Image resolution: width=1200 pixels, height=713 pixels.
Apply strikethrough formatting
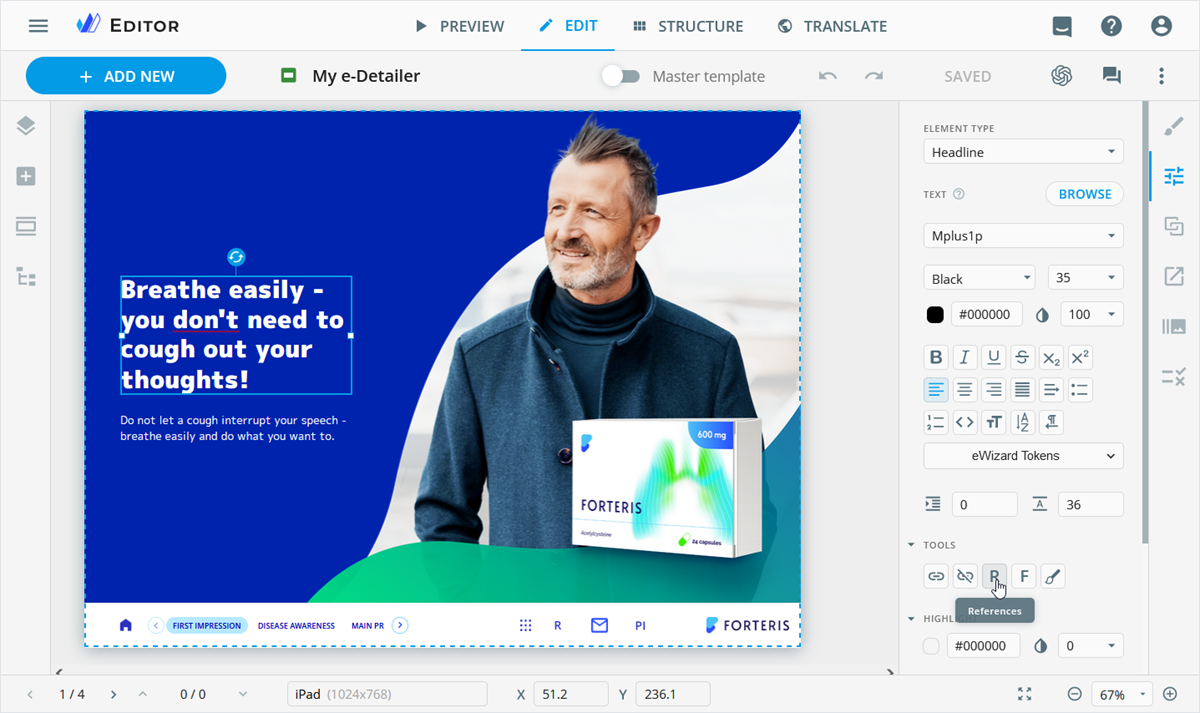point(1022,357)
